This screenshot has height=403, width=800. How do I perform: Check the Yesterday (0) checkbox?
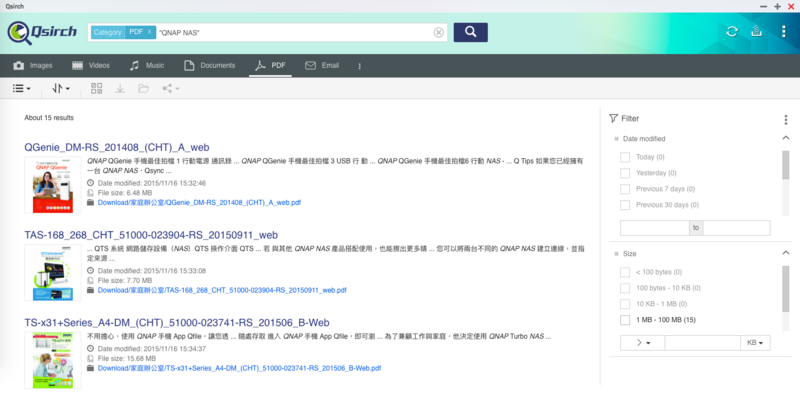(x=625, y=173)
